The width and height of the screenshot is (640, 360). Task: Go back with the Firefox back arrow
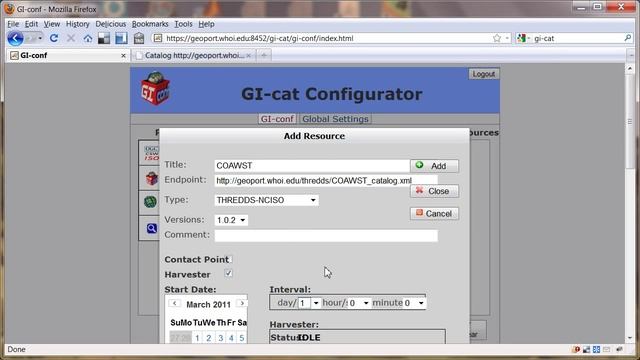click(16, 38)
